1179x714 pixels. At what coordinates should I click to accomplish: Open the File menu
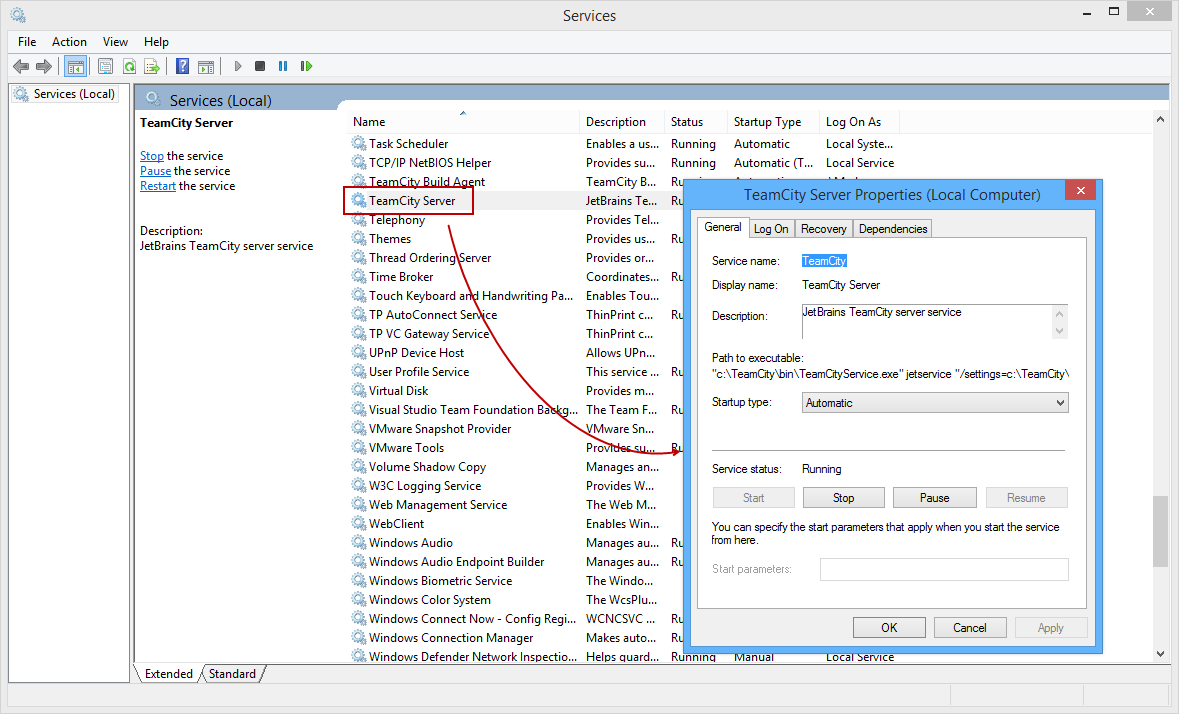pos(27,42)
